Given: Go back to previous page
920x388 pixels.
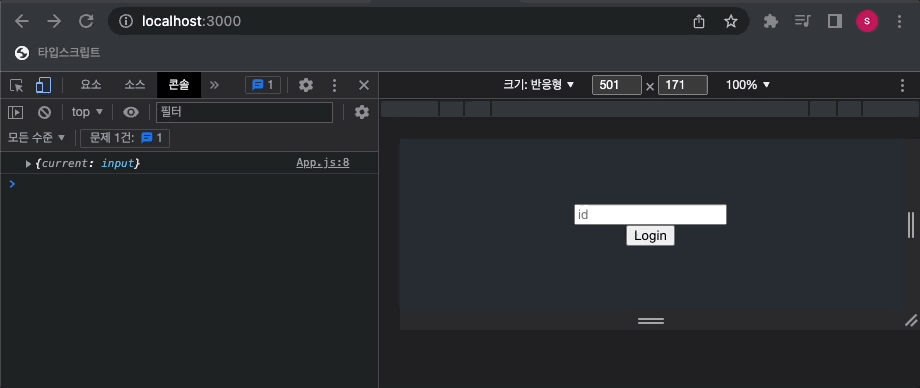Looking at the screenshot, I should click(x=22, y=22).
